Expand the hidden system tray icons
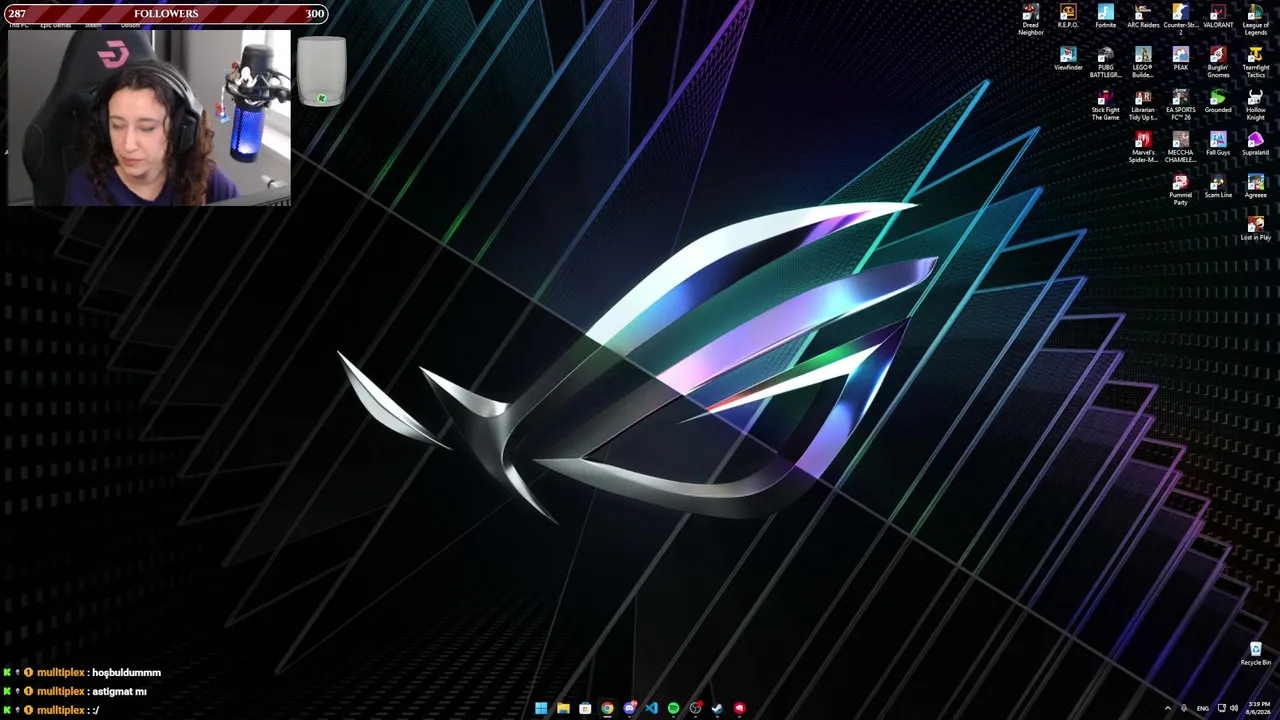The image size is (1280, 720). 1167,708
